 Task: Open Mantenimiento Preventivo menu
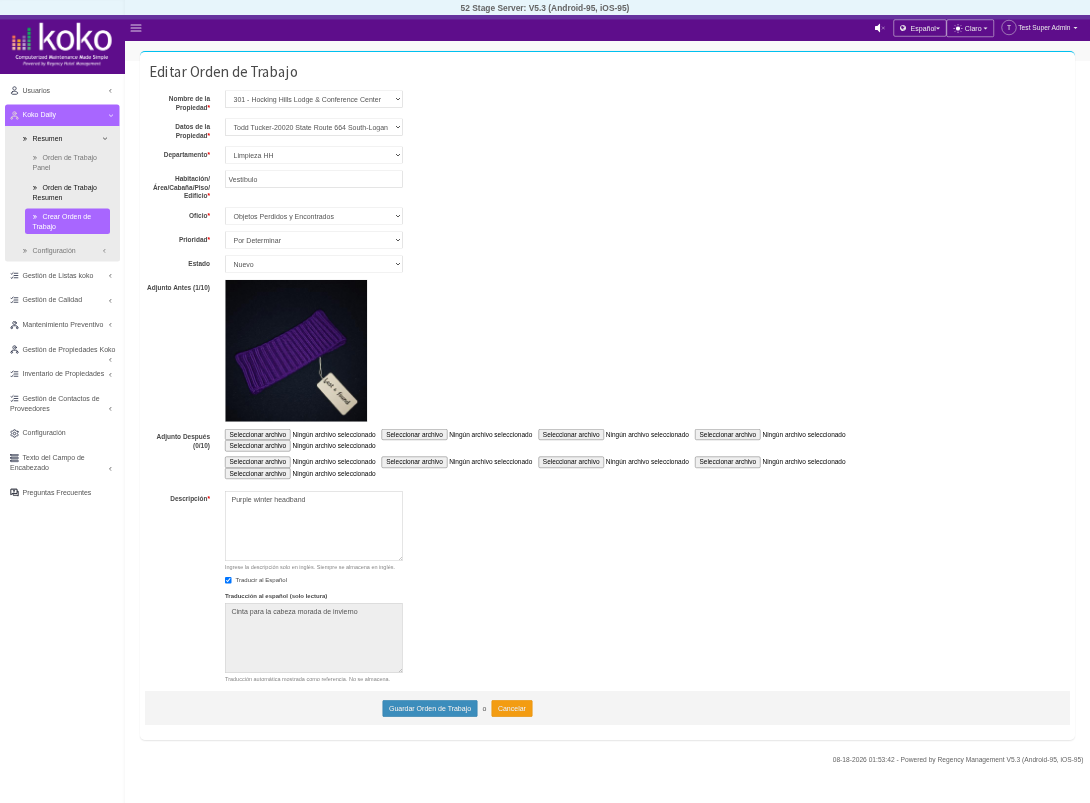coord(62,325)
